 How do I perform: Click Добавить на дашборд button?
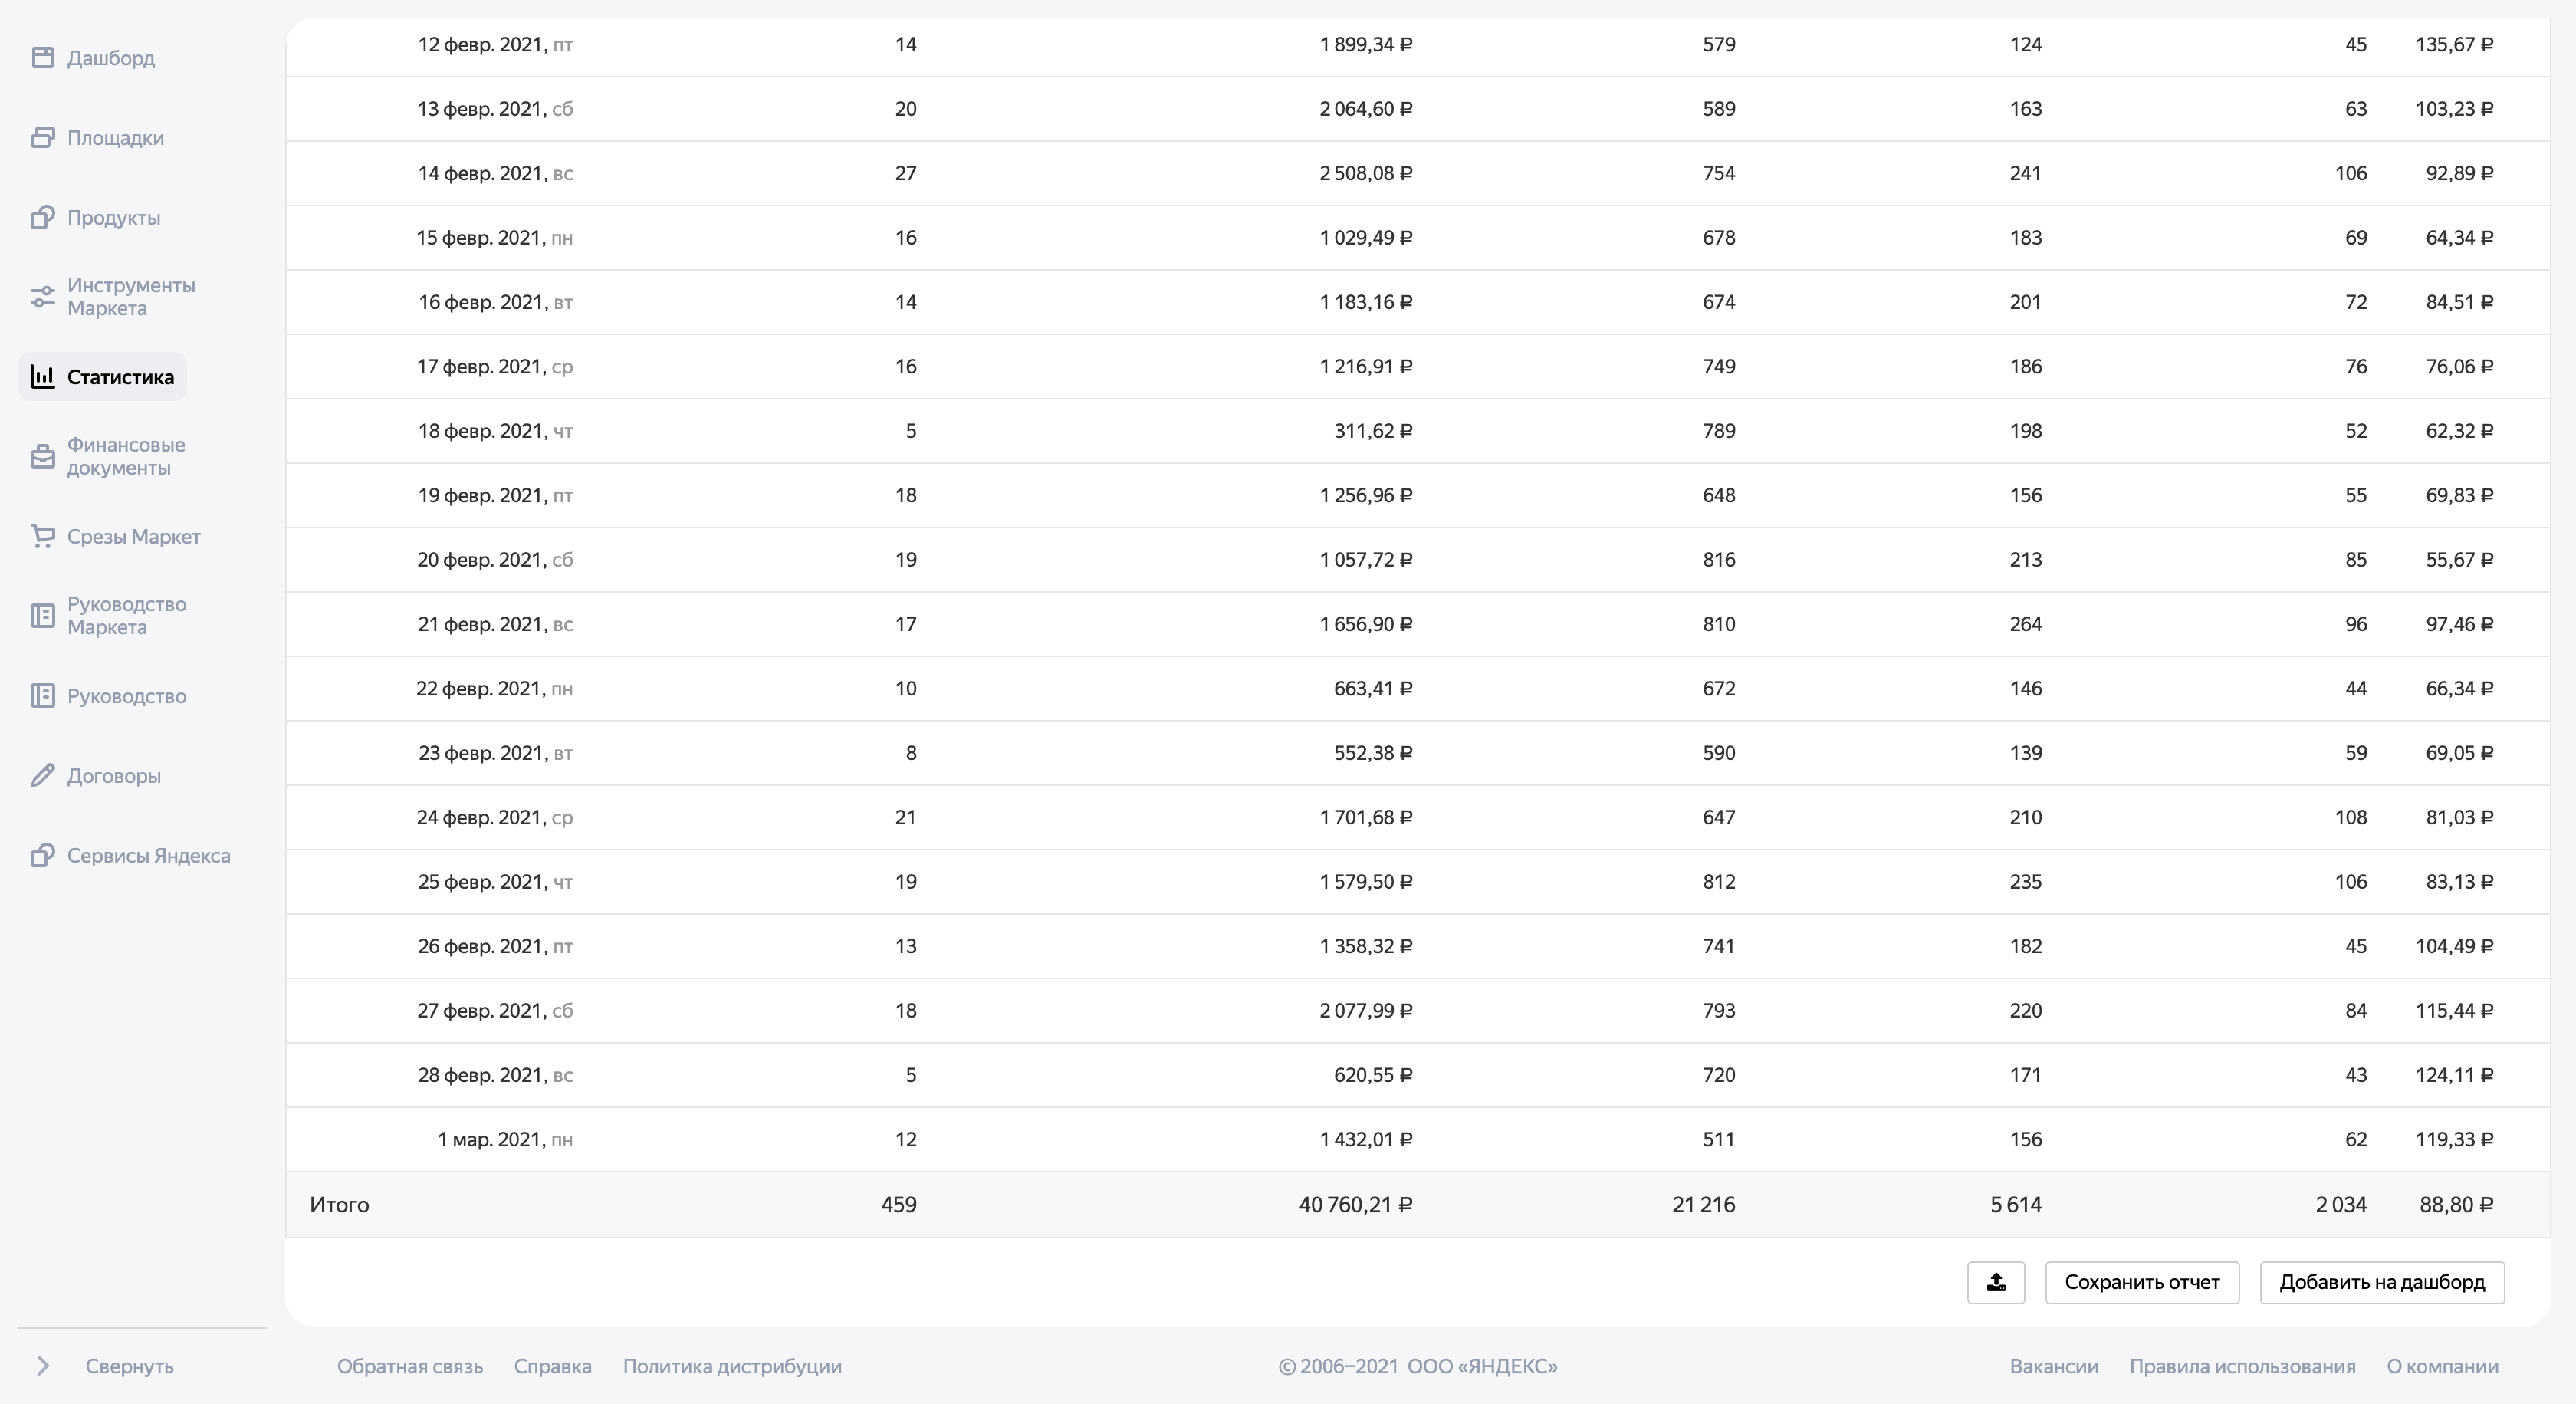pyautogui.click(x=2381, y=1282)
